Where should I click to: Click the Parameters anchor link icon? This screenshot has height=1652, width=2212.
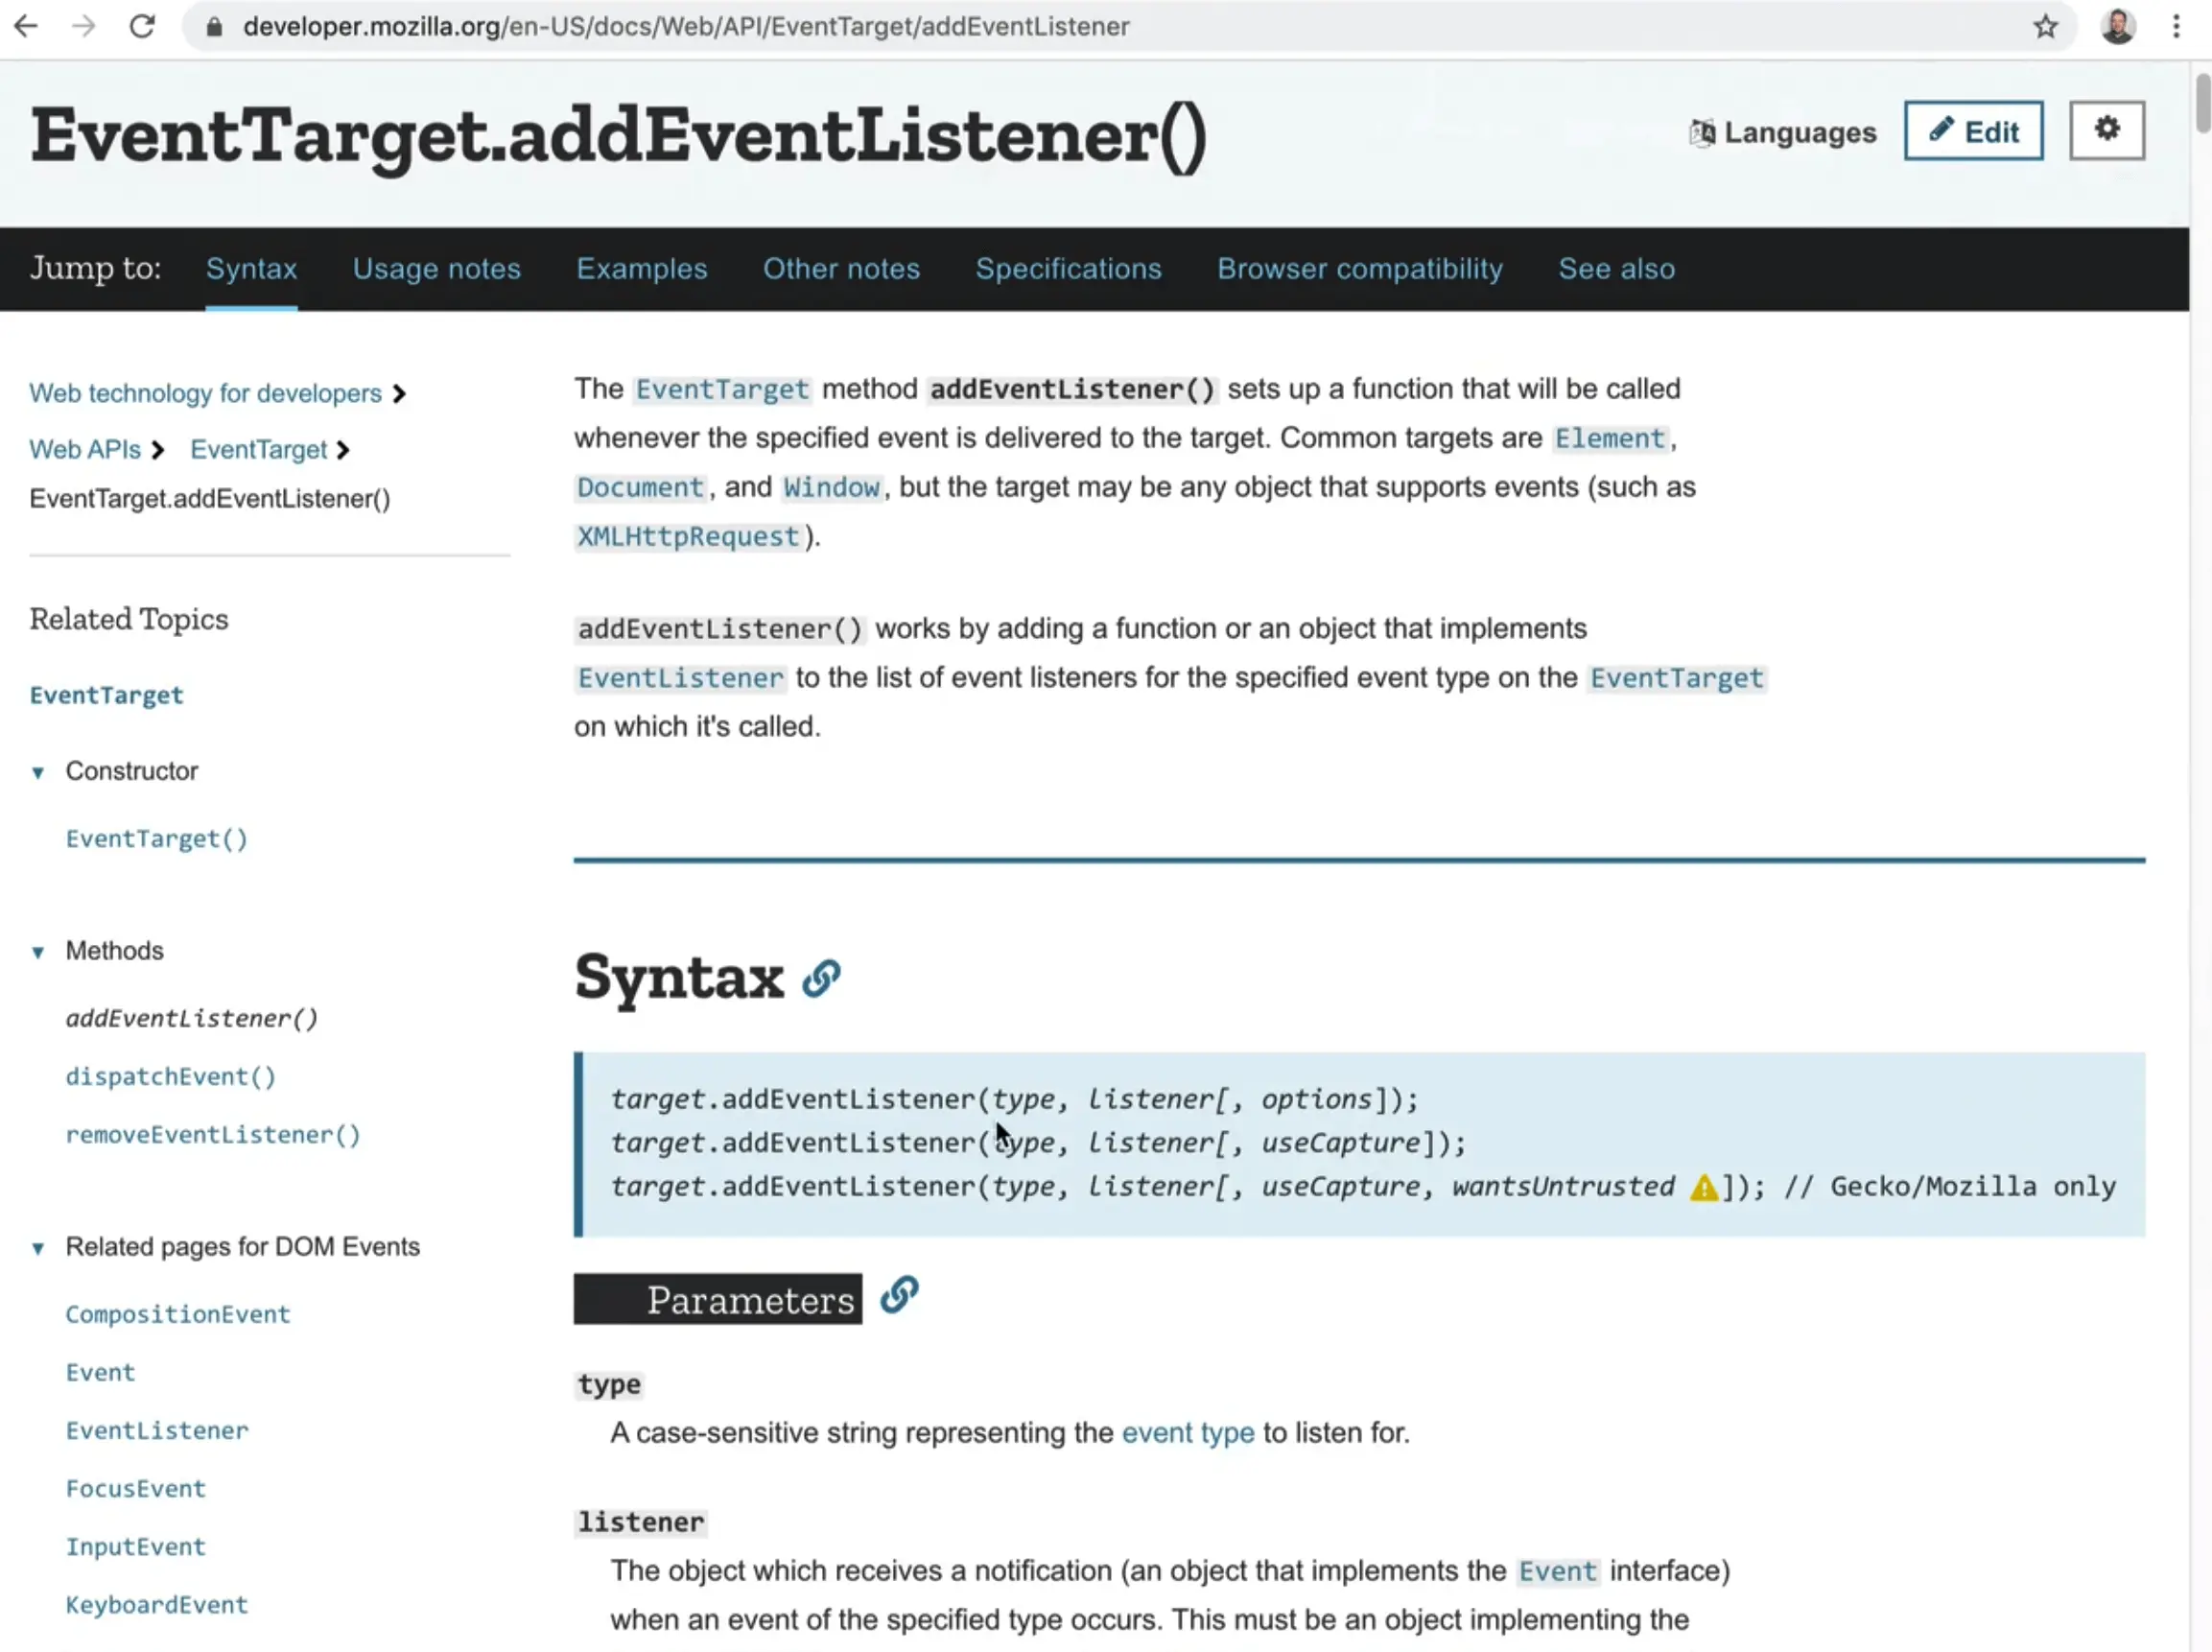(x=899, y=1295)
